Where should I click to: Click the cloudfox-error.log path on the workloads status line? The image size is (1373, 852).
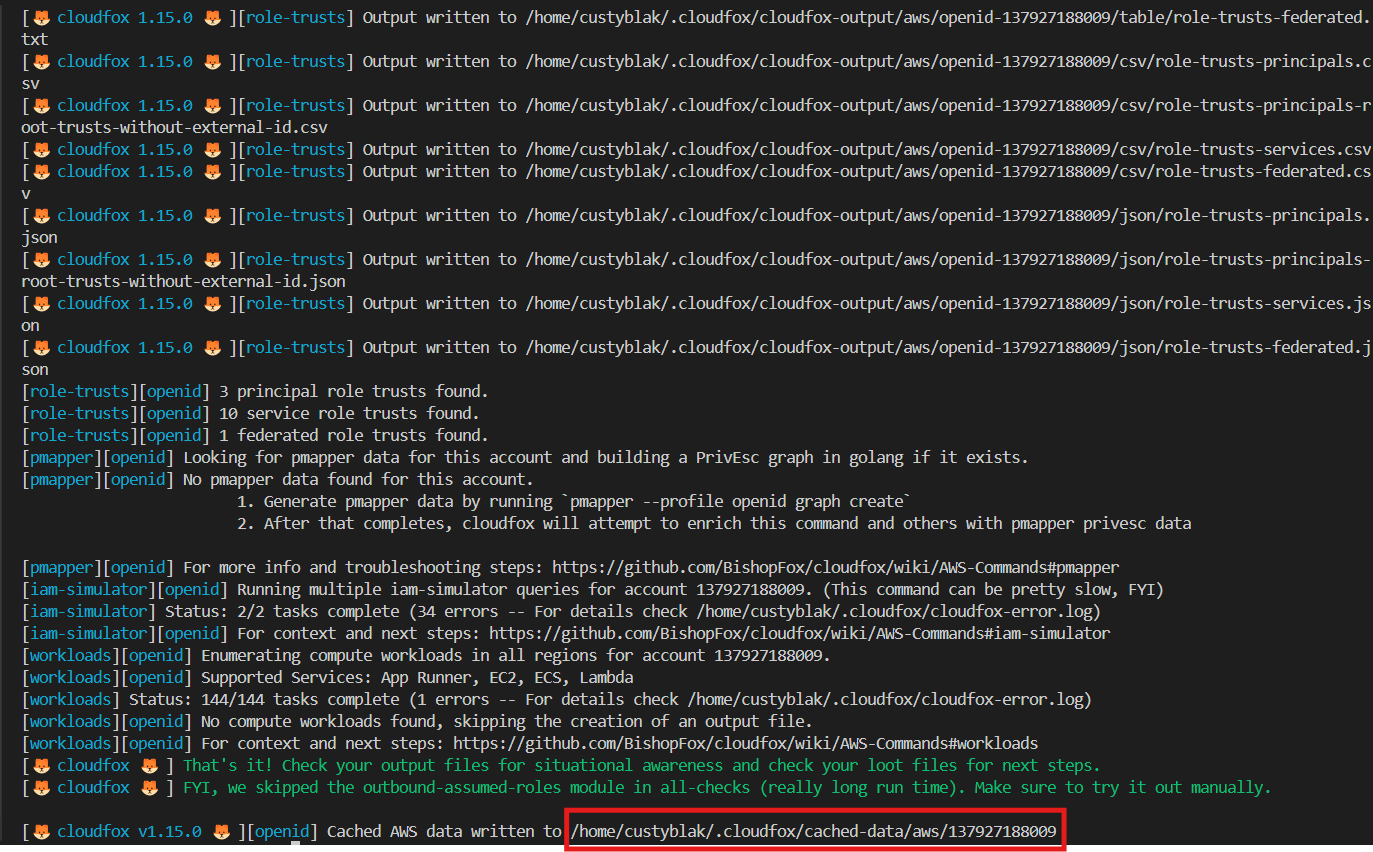click(884, 699)
